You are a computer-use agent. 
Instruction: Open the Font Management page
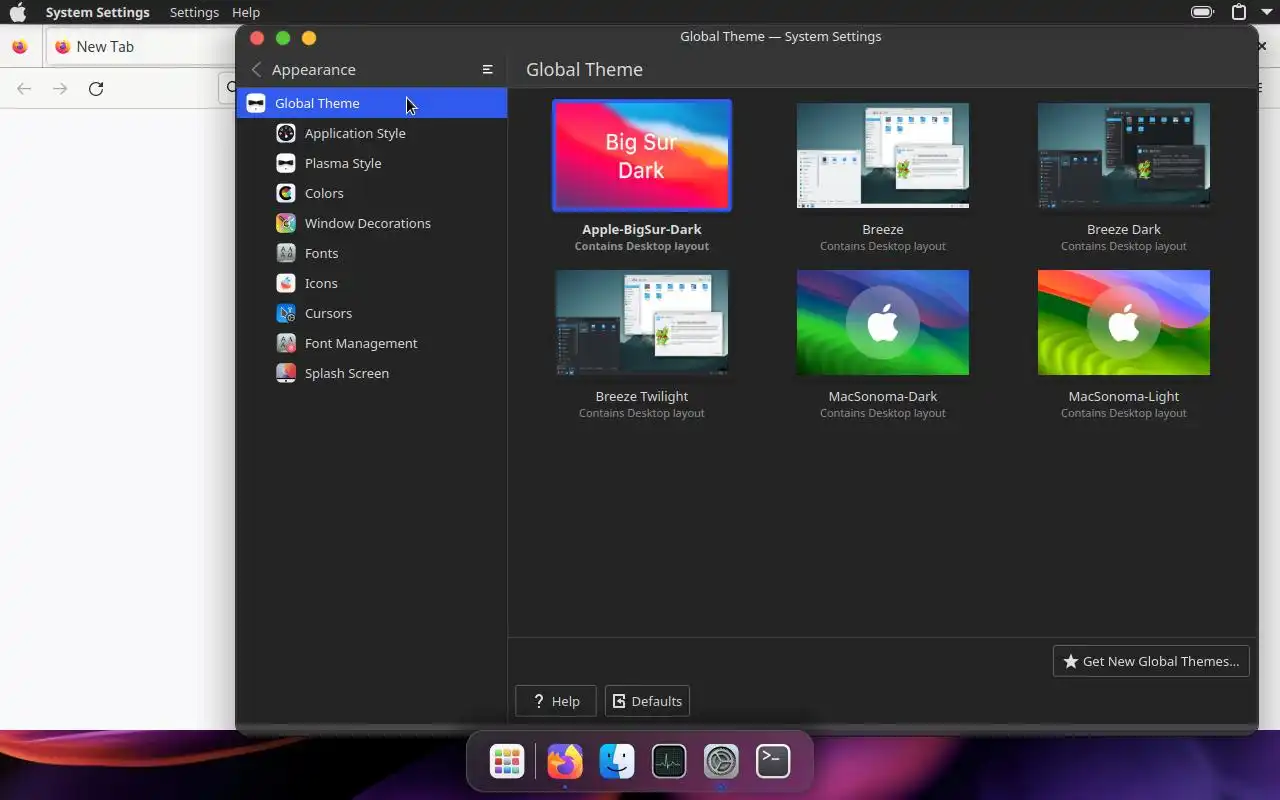[x=372, y=343]
